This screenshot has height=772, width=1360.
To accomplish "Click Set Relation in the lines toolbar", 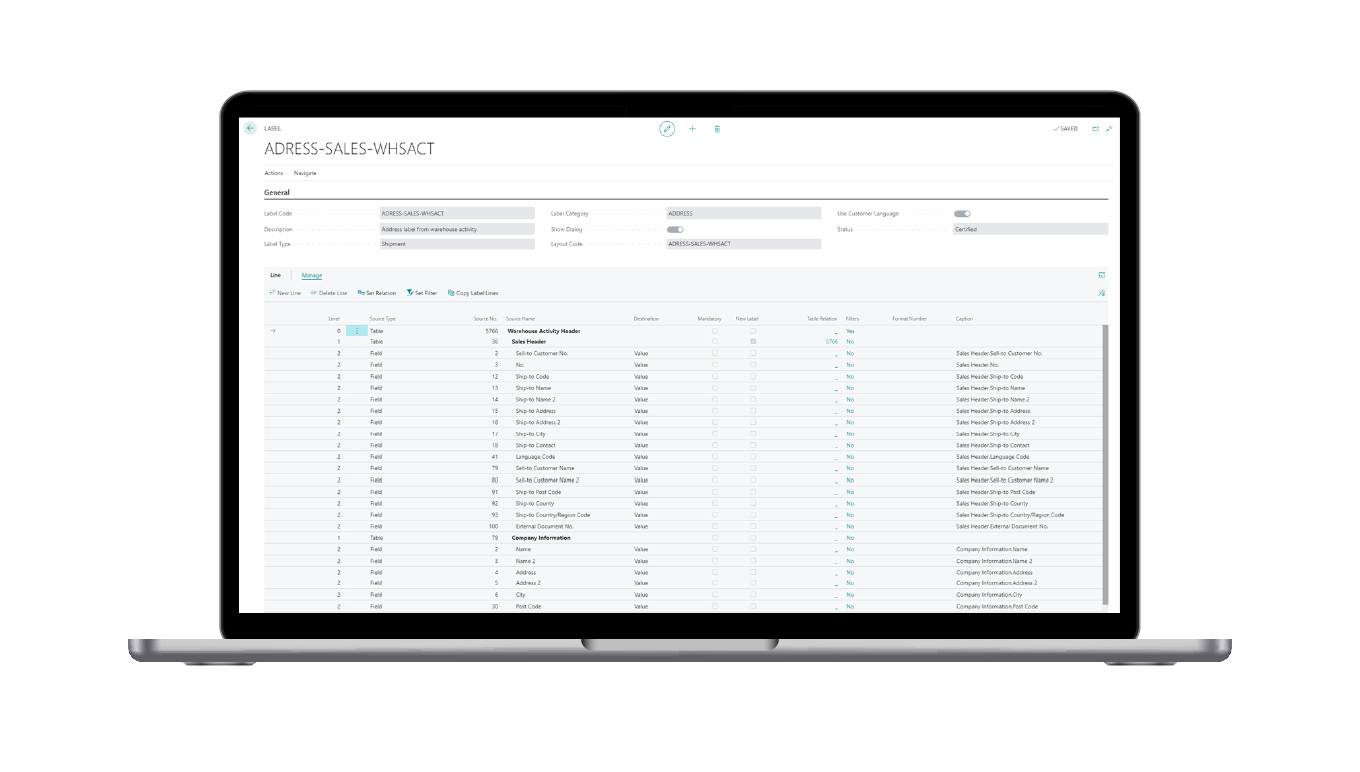I will click(x=376, y=293).
